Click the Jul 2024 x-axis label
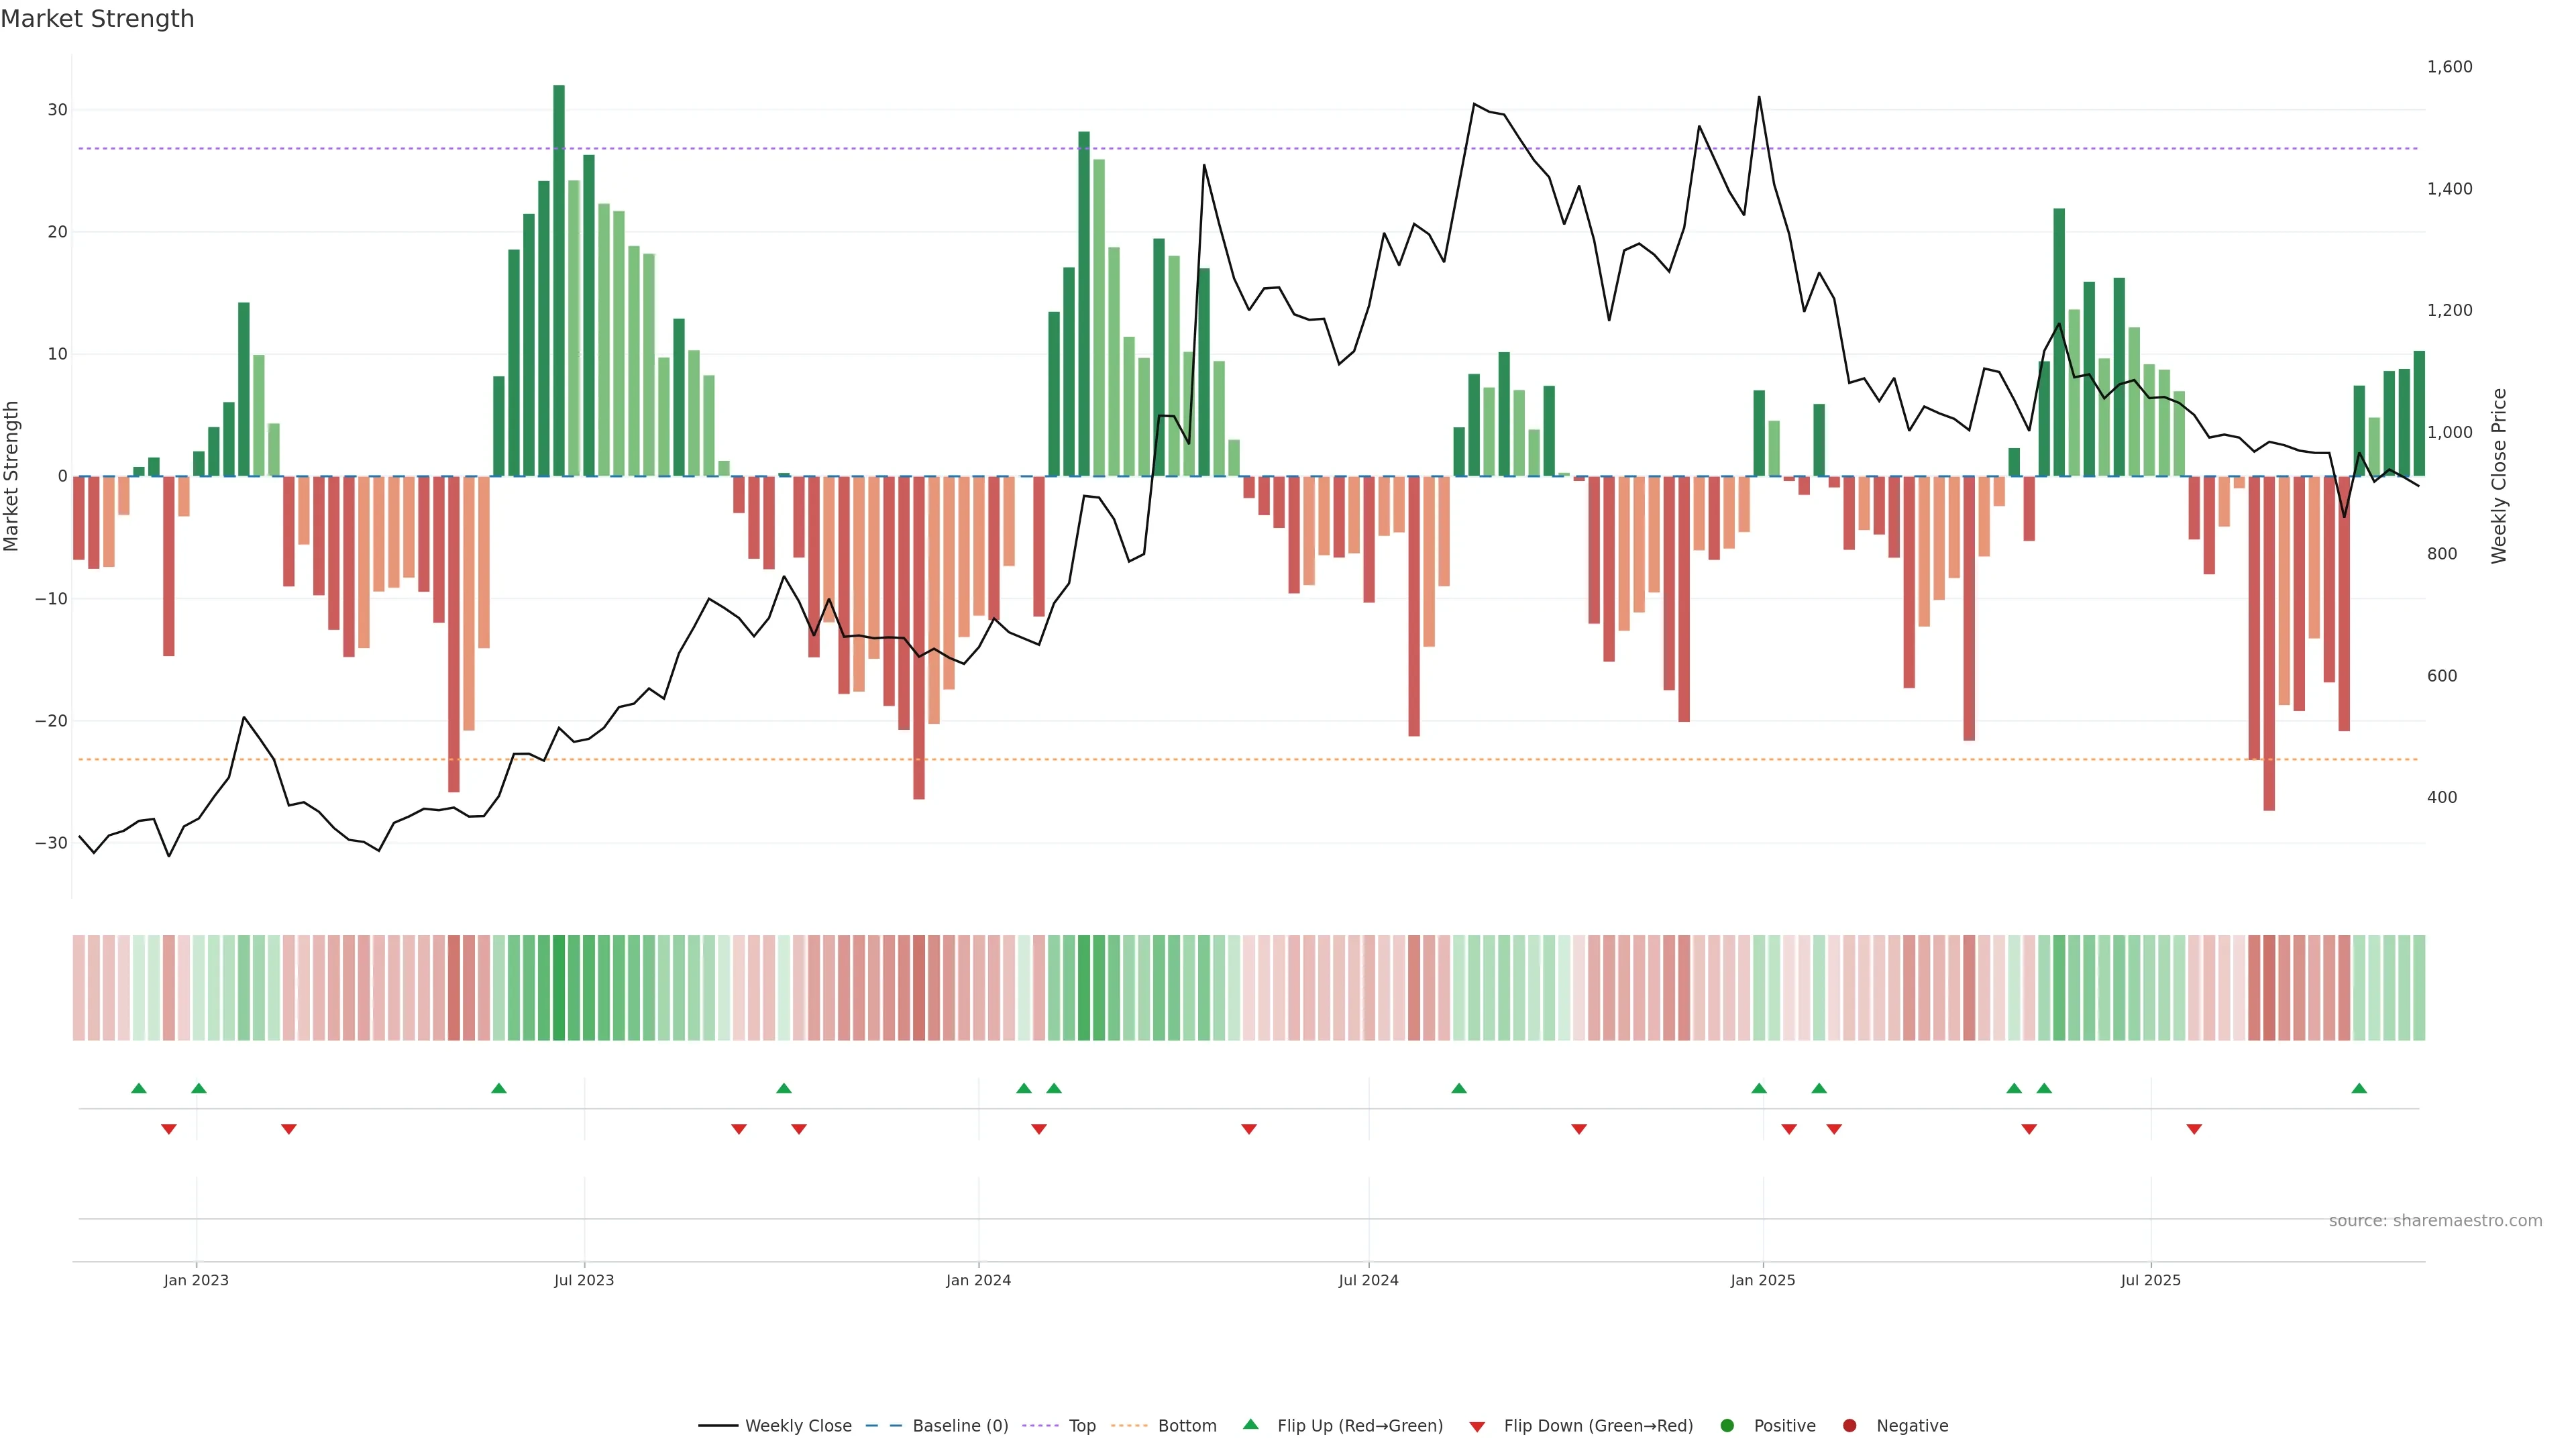The width and height of the screenshot is (2576, 1449). pos(1368,1280)
